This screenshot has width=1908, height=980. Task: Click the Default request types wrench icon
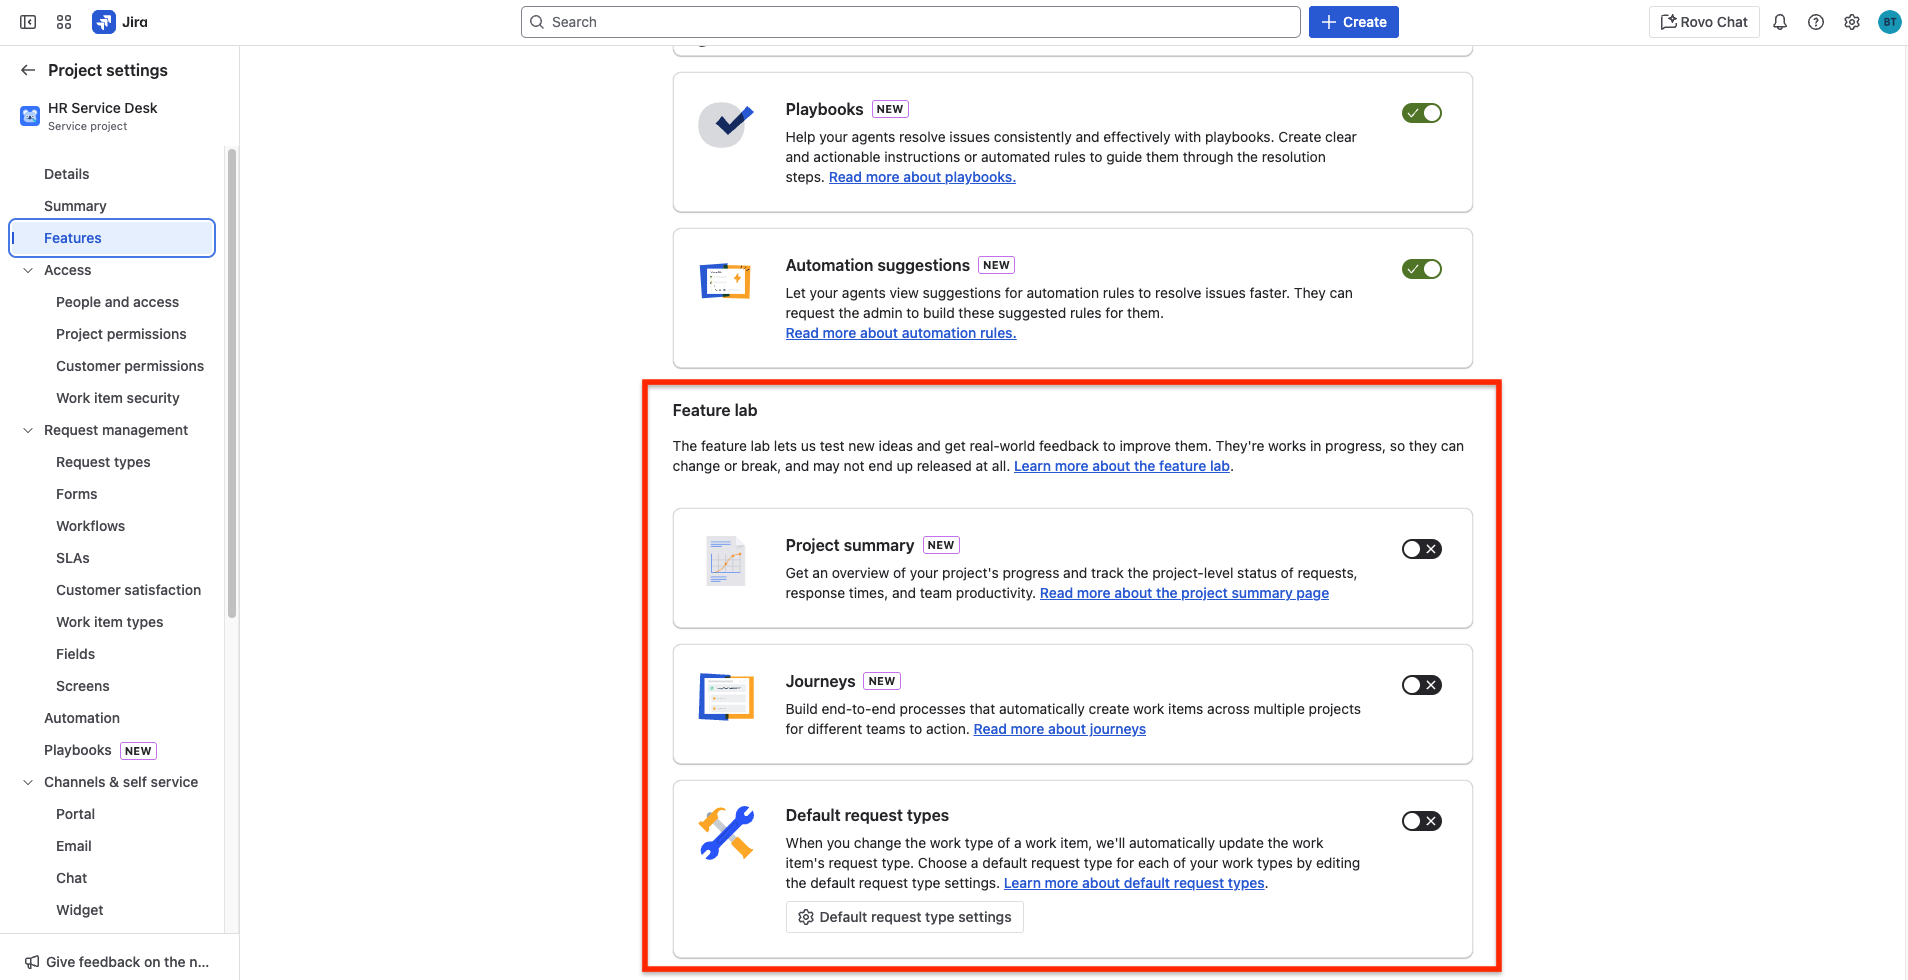pyautogui.click(x=726, y=833)
